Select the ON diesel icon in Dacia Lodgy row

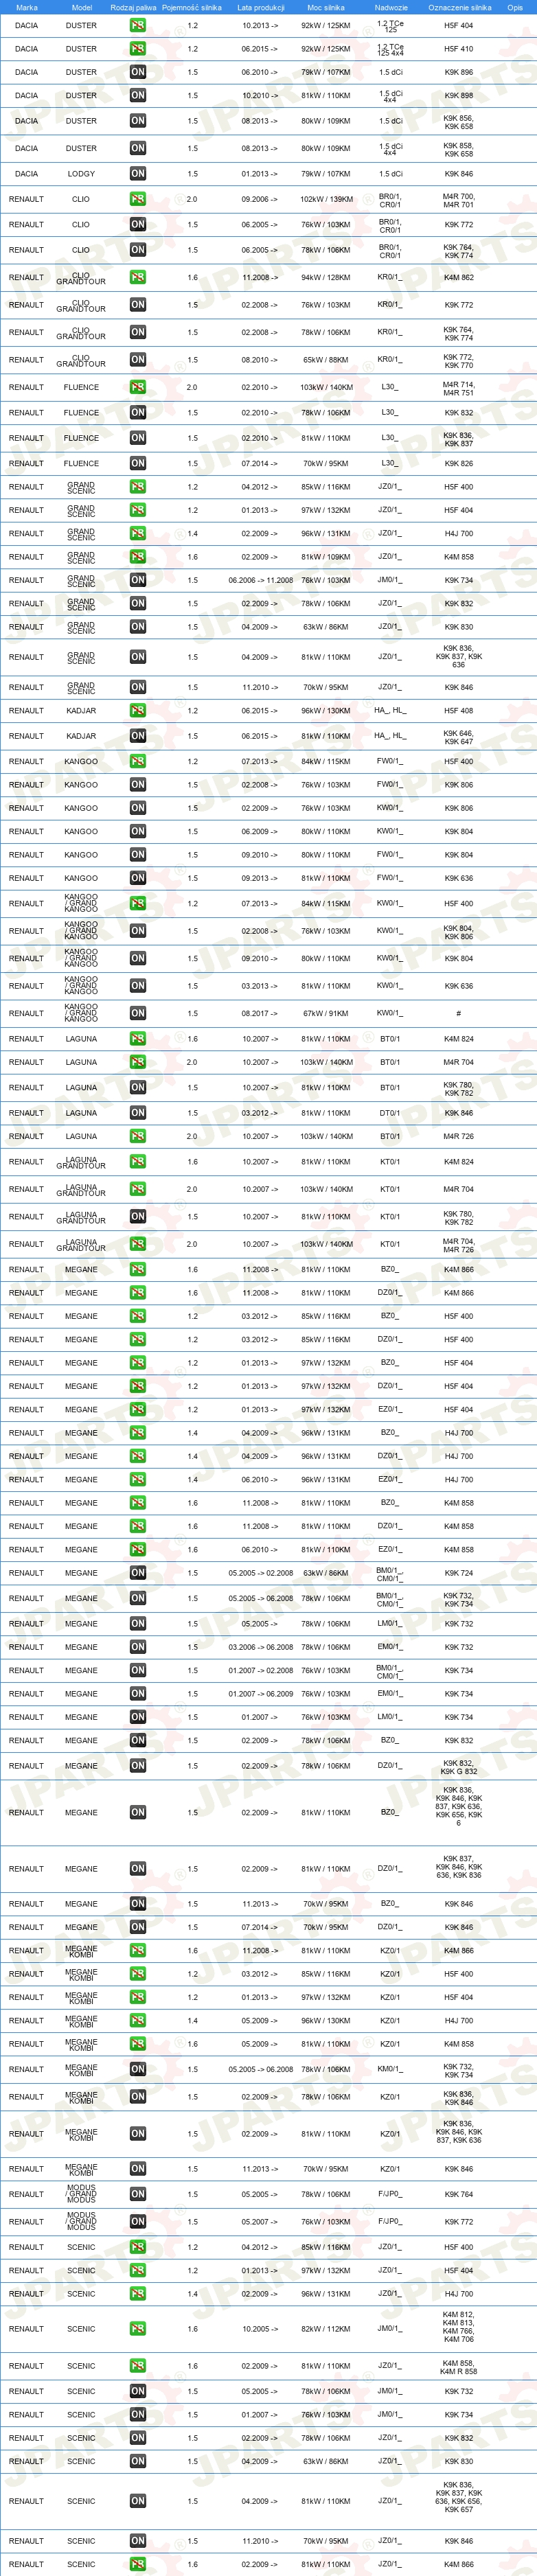138,173
